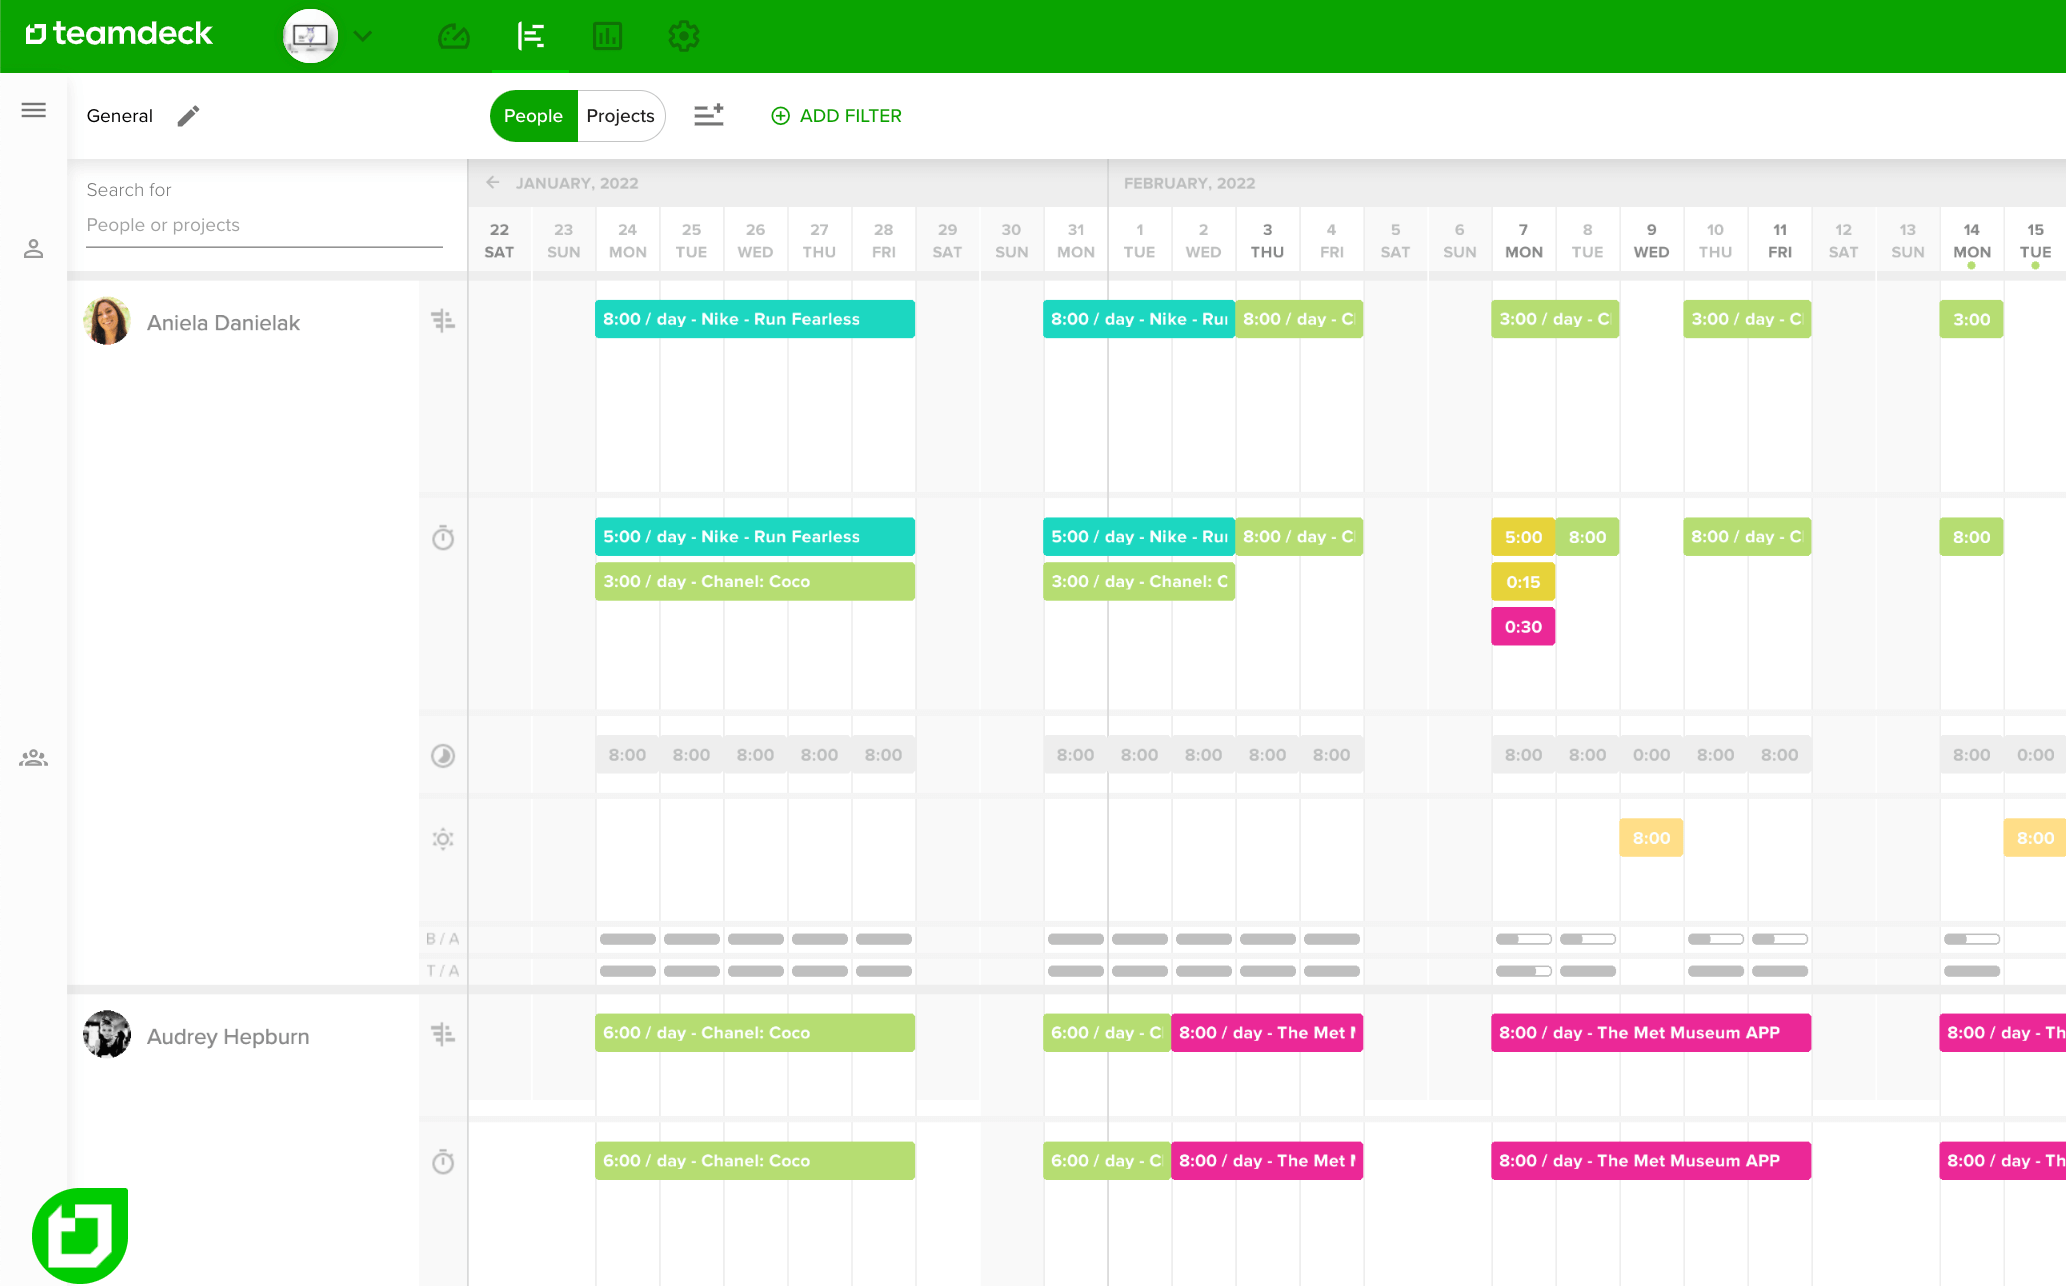2066x1286 pixels.
Task: Click the T/A progress bar for Feb 7
Action: (1523, 971)
